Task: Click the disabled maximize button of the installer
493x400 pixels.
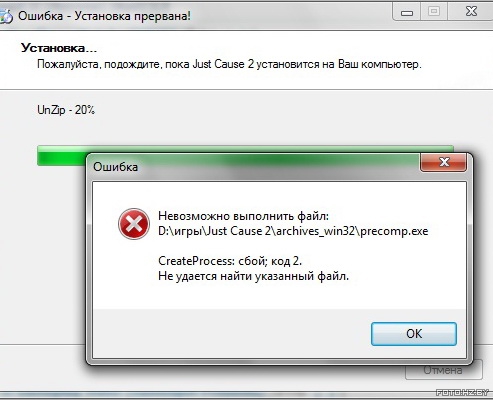Action: click(434, 12)
